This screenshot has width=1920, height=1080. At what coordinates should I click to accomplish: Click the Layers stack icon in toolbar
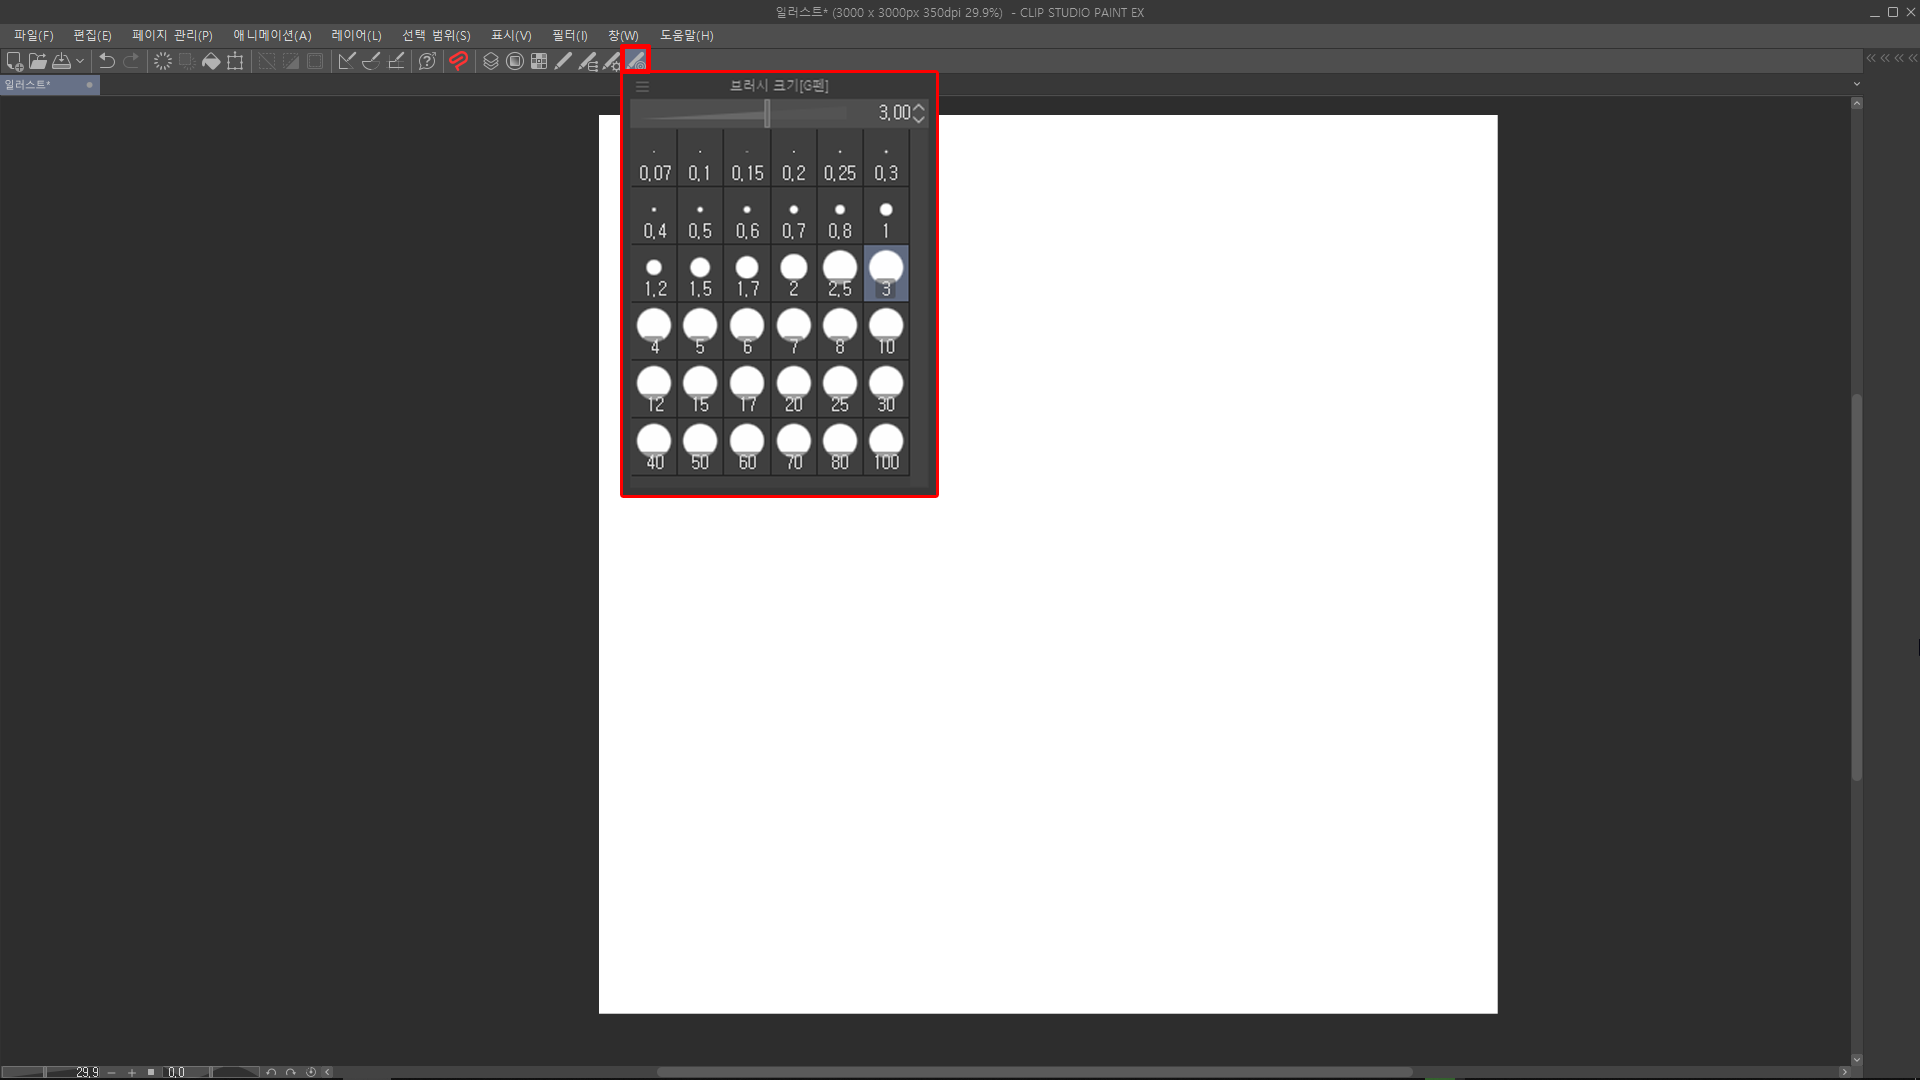click(x=490, y=61)
